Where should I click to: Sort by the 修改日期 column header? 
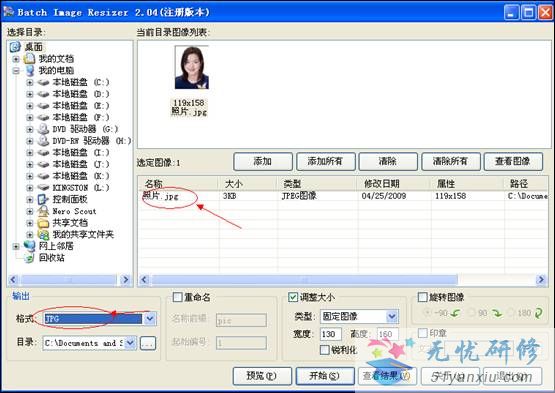(394, 183)
